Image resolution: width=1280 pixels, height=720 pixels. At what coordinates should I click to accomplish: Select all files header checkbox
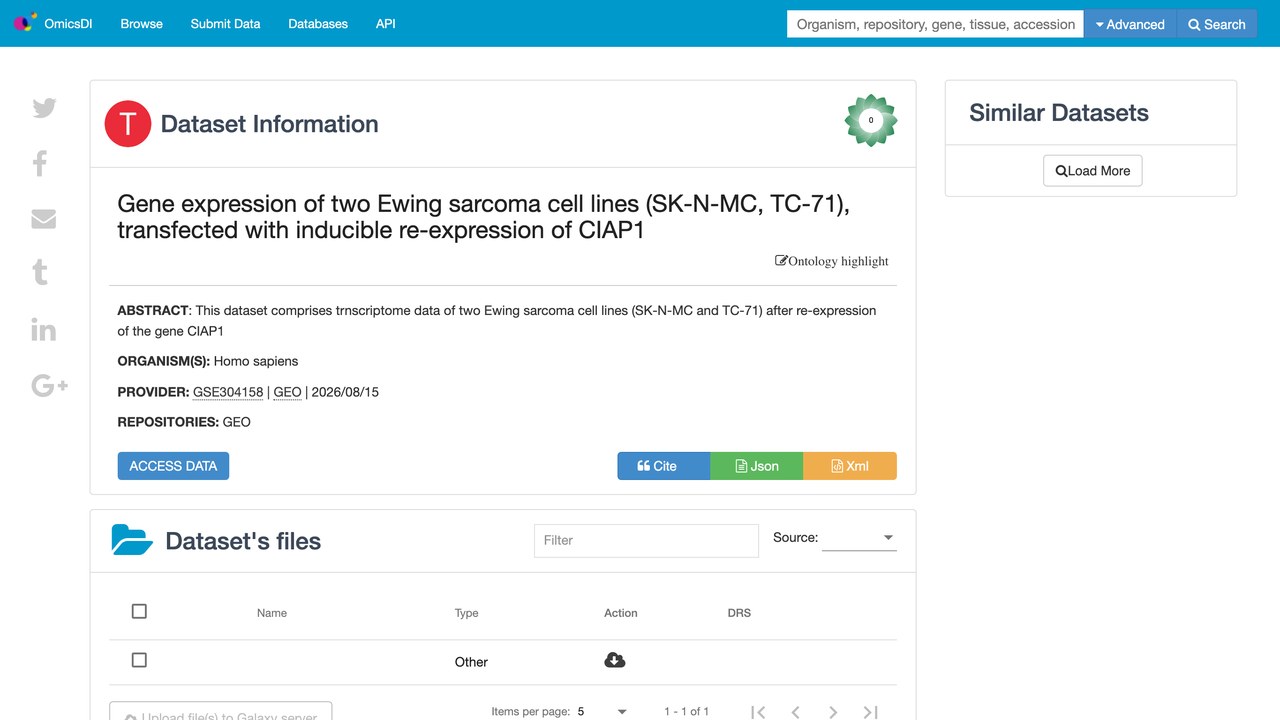(139, 611)
